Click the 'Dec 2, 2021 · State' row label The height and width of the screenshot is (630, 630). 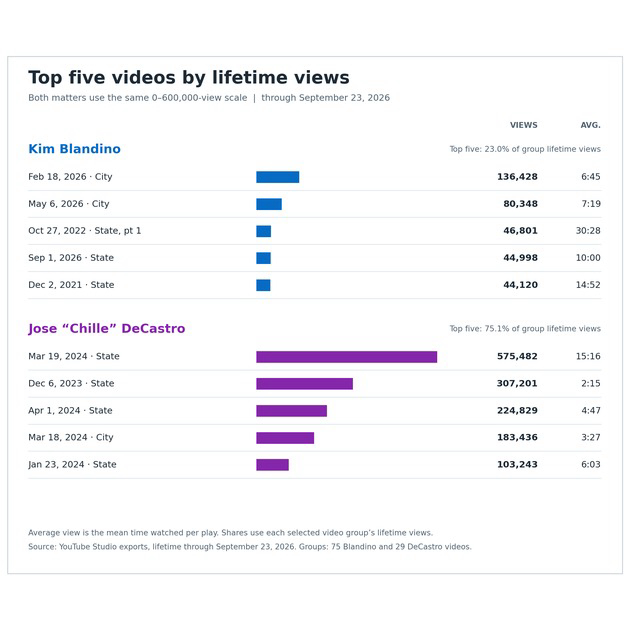pos(71,285)
